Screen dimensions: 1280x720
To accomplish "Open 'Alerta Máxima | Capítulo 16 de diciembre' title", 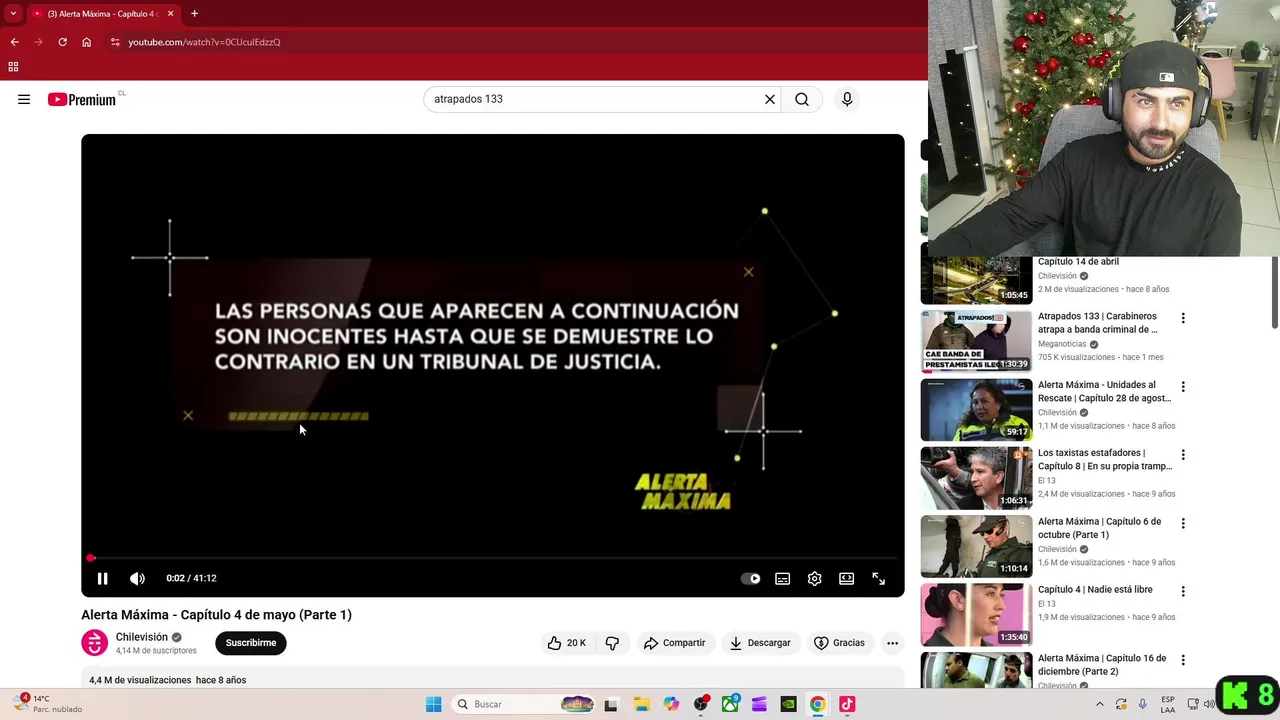I will [1102, 665].
